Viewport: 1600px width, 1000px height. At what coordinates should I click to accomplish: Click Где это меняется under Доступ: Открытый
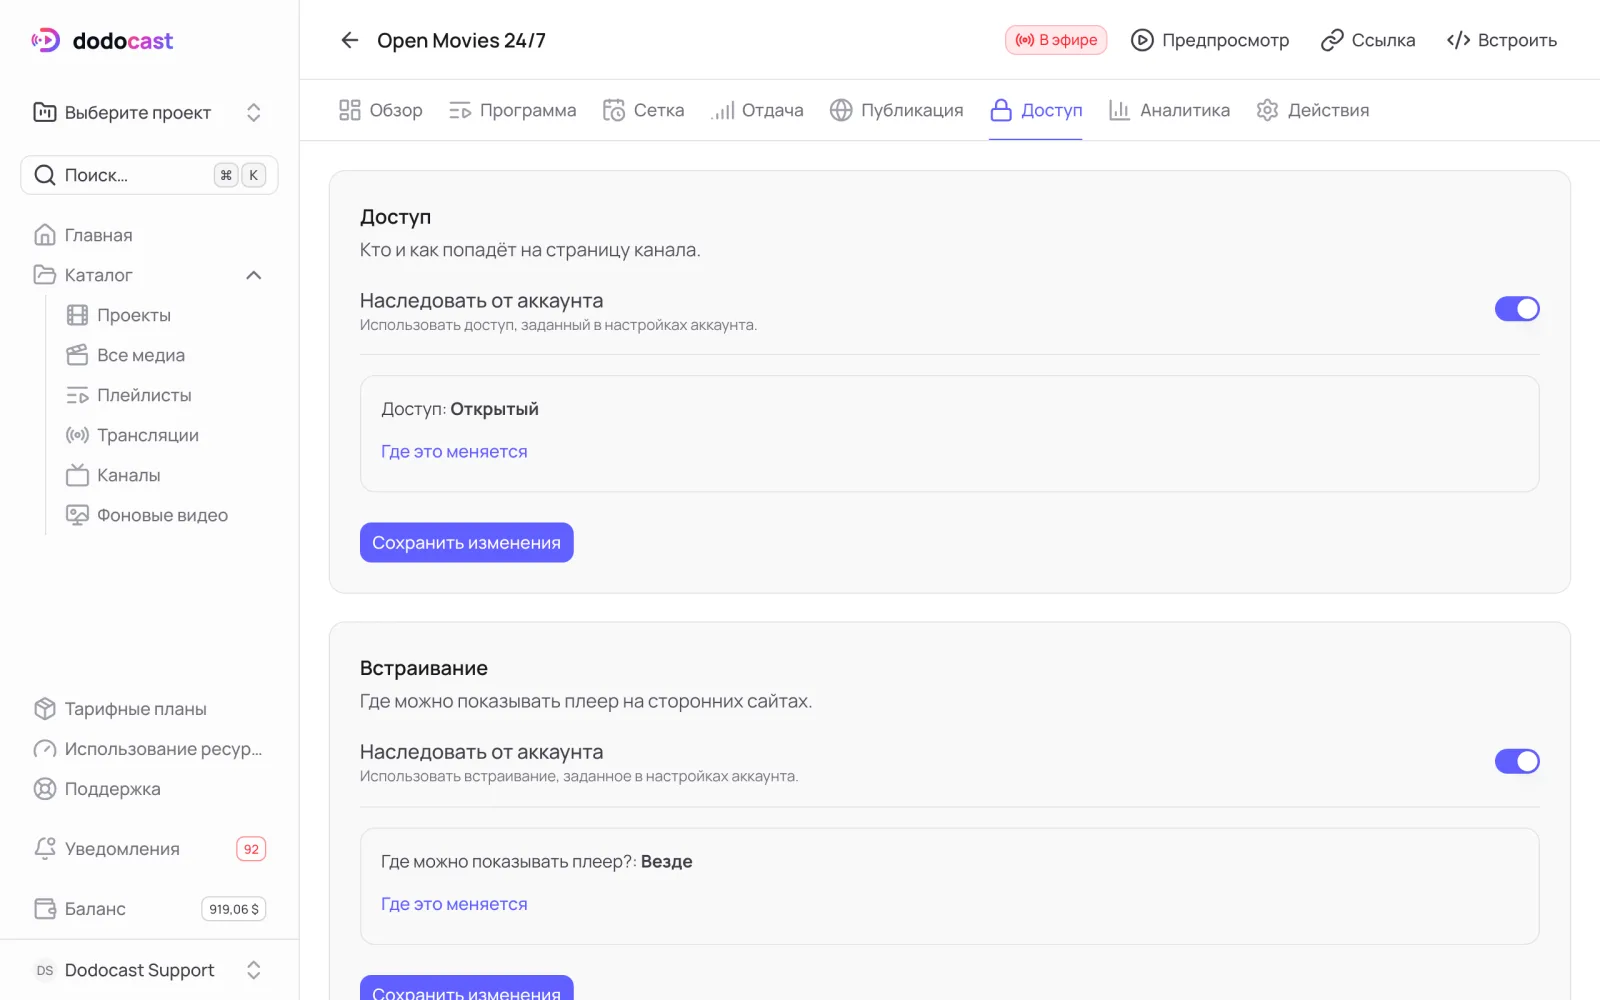pos(454,452)
